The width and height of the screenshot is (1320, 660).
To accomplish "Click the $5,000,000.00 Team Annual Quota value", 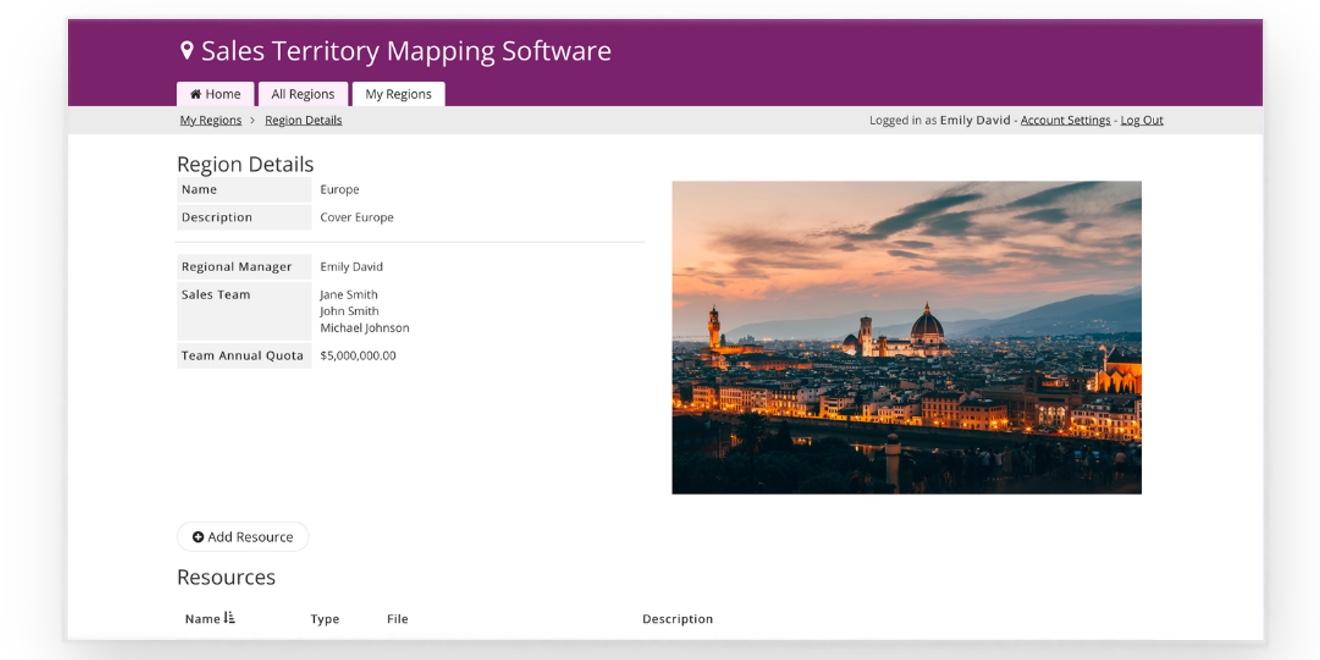I will [x=358, y=355].
